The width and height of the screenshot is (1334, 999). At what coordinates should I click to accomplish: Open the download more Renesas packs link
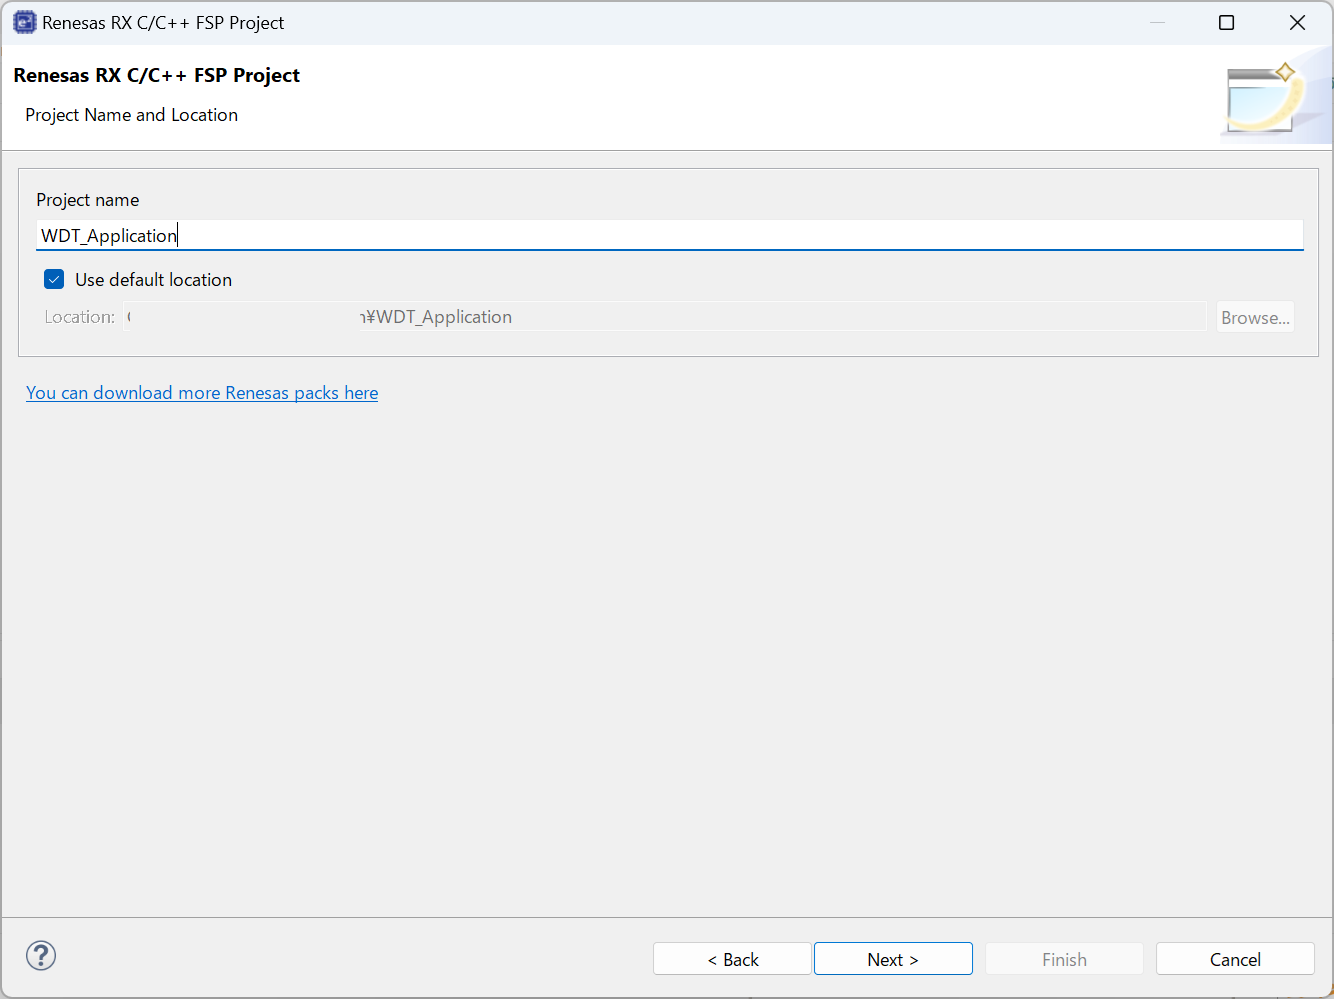[202, 393]
